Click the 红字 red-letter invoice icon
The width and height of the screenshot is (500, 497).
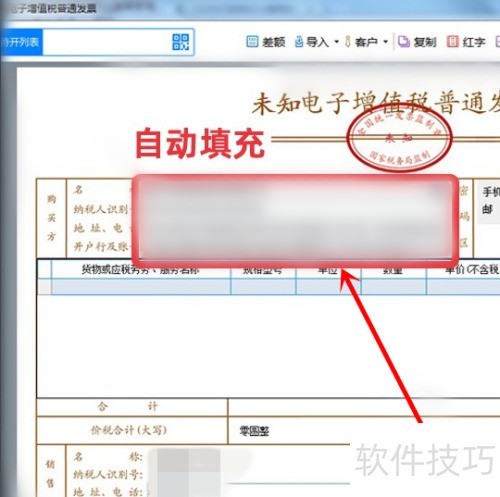[x=453, y=42]
